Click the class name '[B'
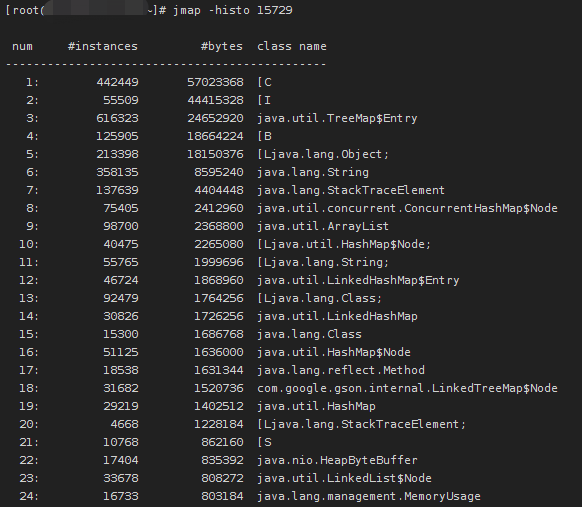The image size is (582, 507). pos(264,136)
